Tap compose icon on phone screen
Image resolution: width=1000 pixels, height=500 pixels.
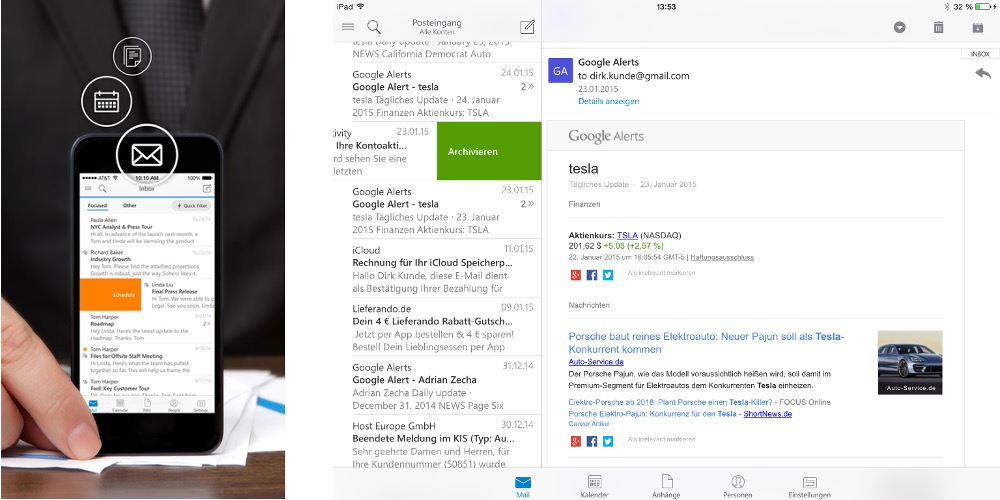click(207, 189)
